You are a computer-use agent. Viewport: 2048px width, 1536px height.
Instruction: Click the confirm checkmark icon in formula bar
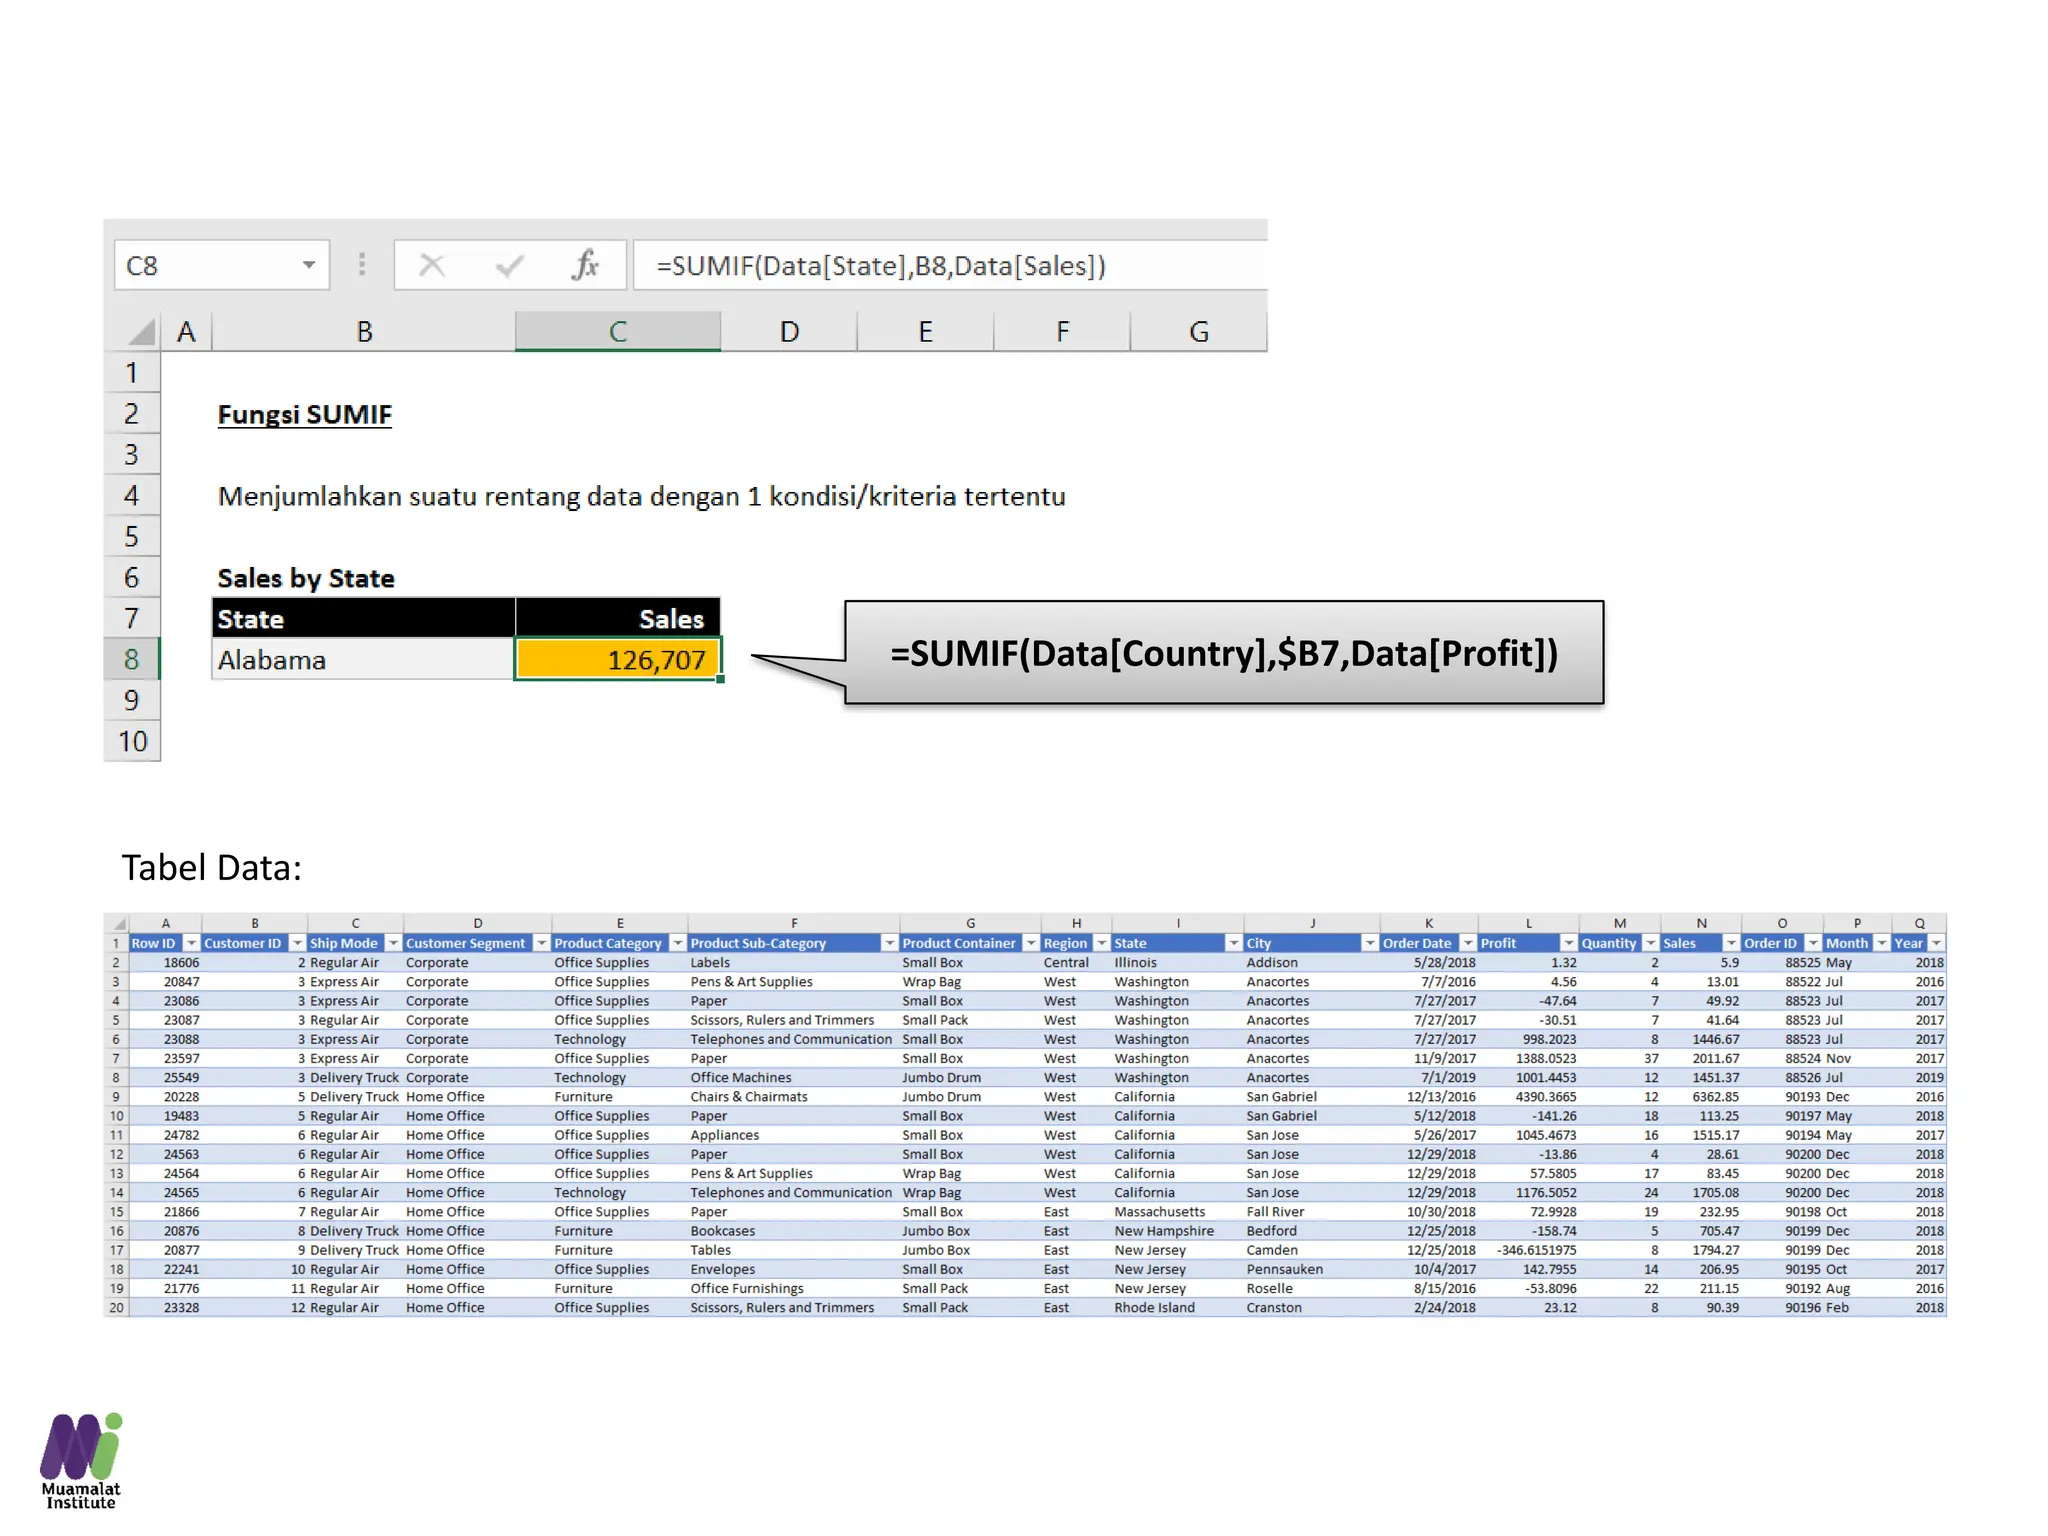[509, 265]
